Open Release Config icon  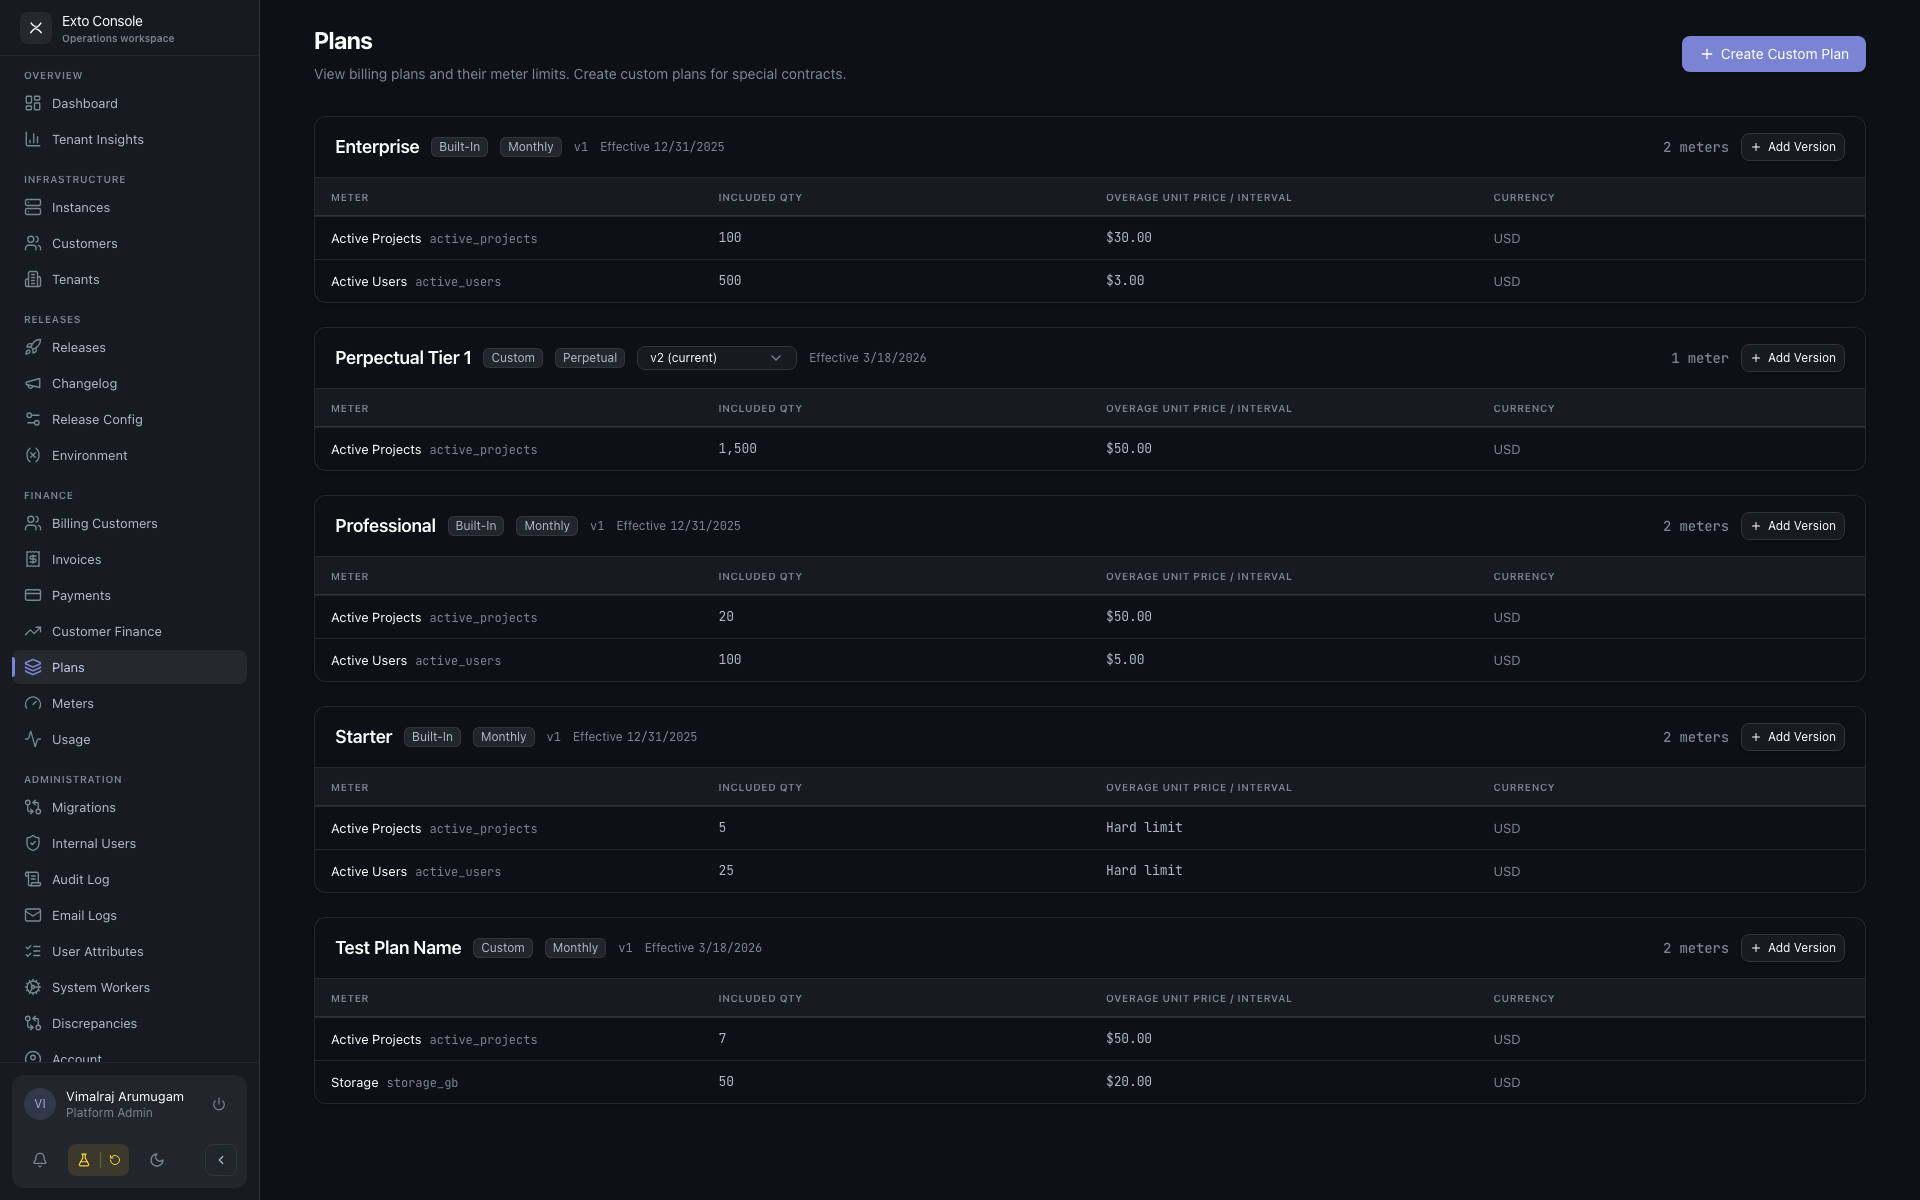click(33, 419)
